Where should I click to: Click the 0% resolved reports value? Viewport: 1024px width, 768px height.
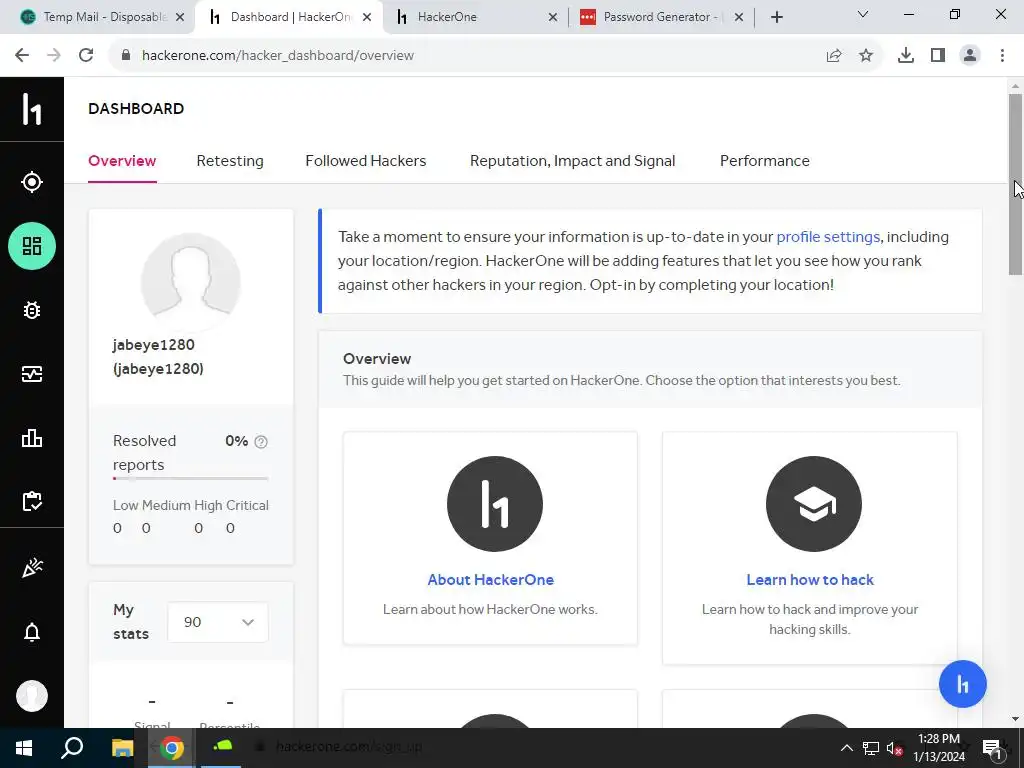(236, 441)
